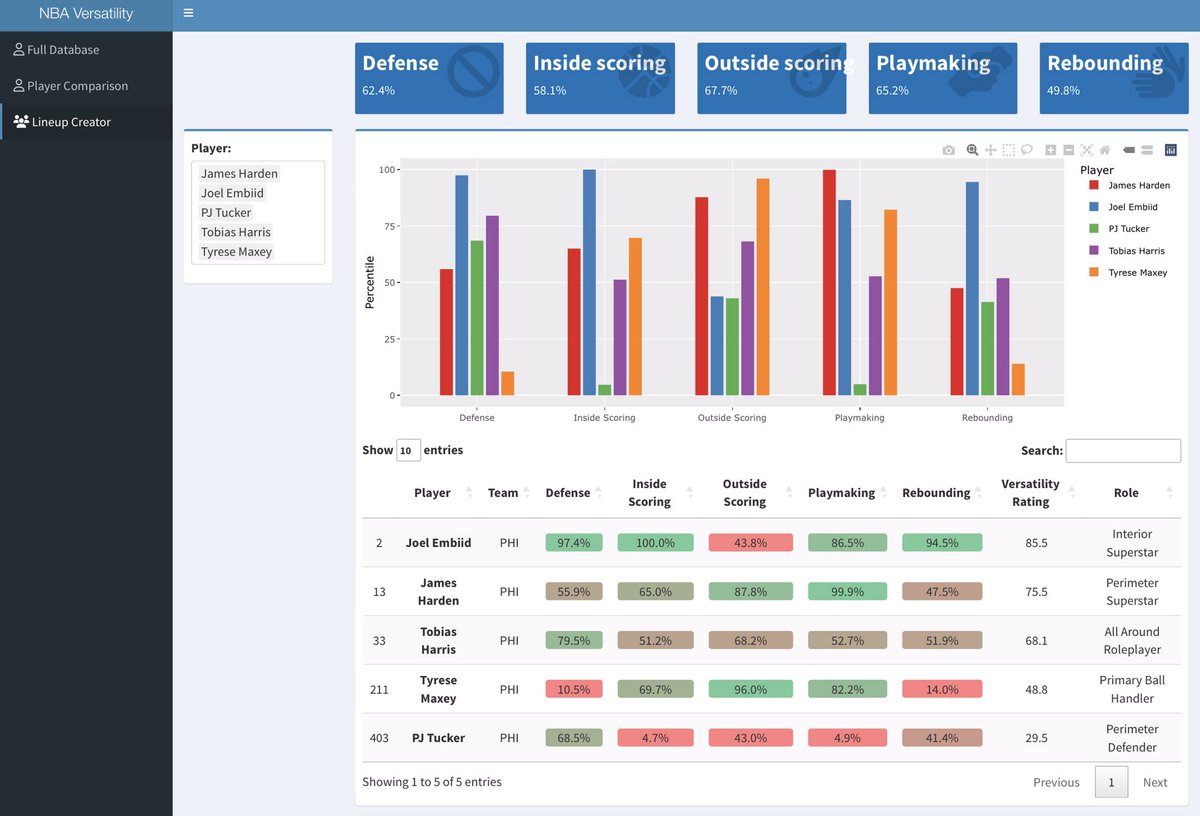Image resolution: width=1200 pixels, height=816 pixels.
Task: Toggle Tobias Harris legend entry
Action: [1128, 251]
